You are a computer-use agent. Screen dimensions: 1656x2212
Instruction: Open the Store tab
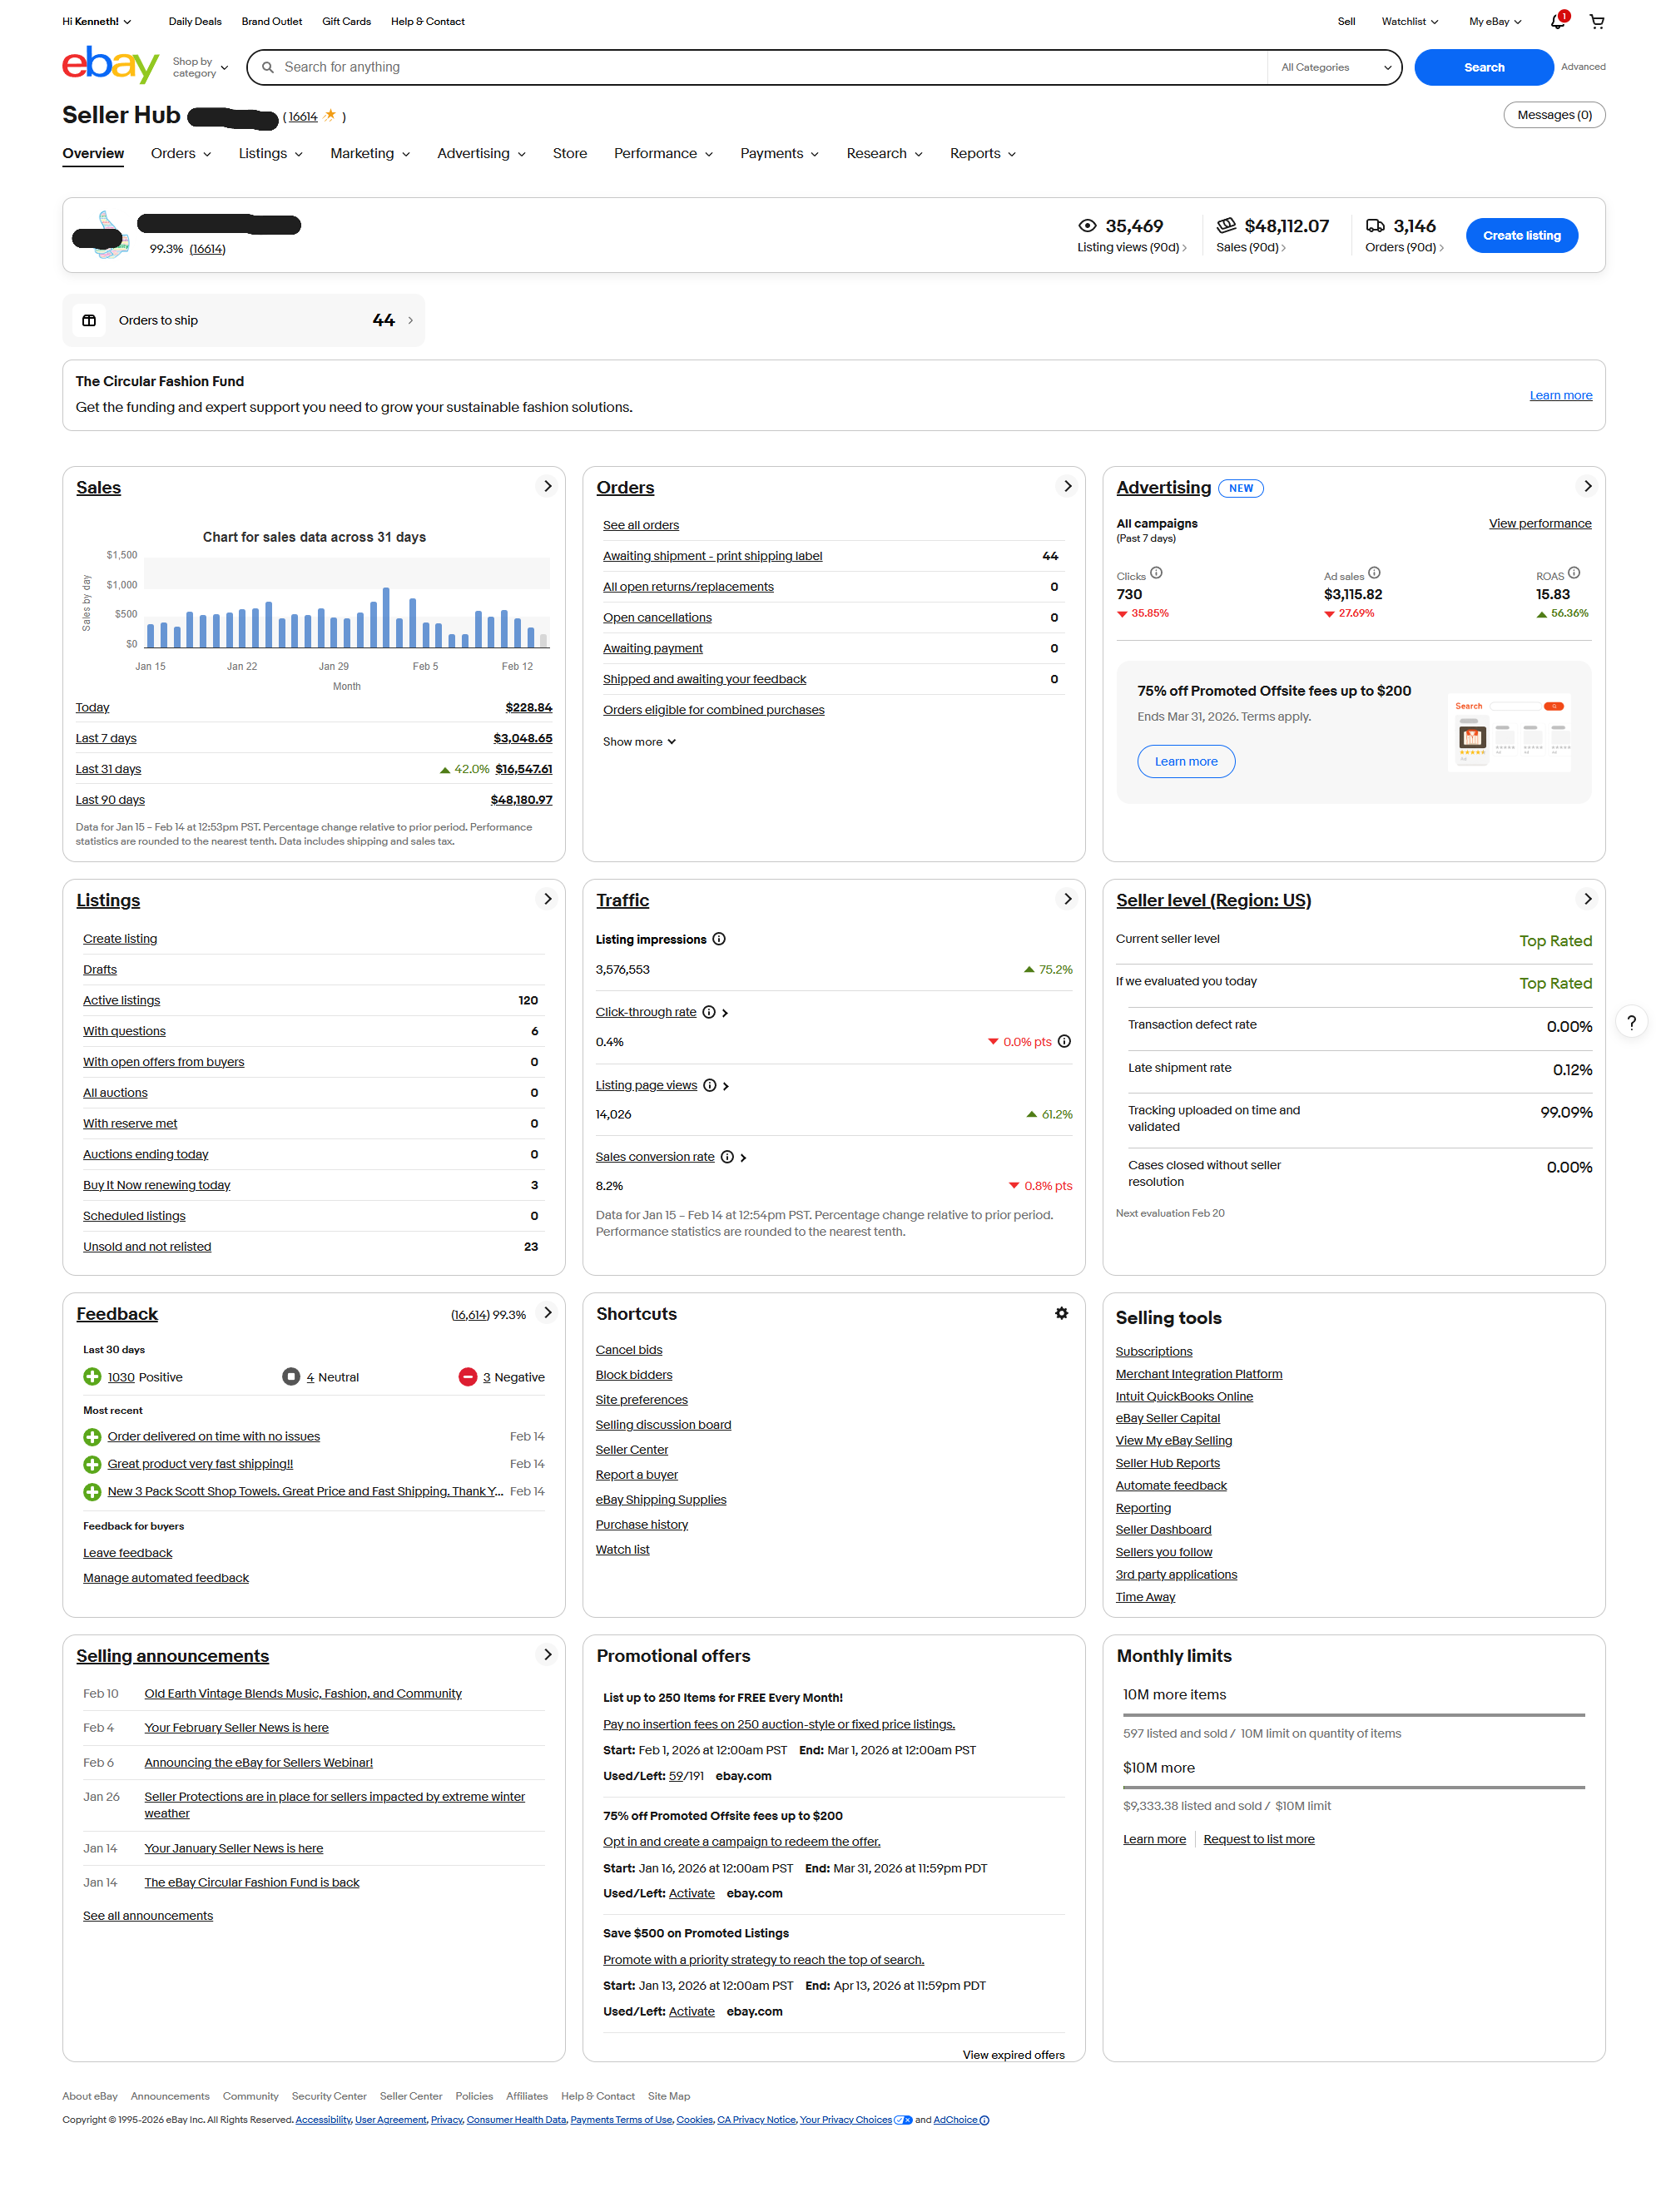569,153
